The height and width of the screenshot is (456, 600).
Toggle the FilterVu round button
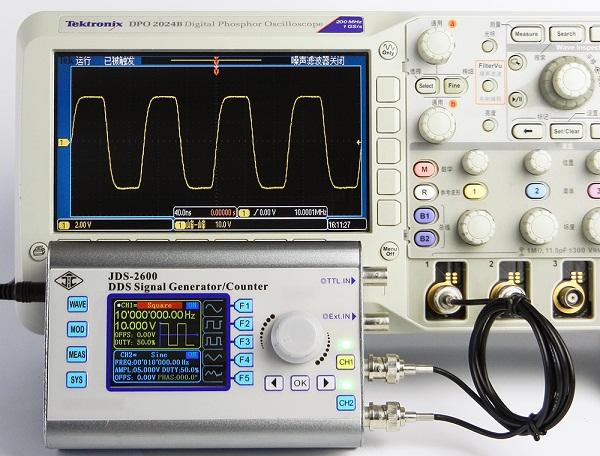[x=489, y=86]
